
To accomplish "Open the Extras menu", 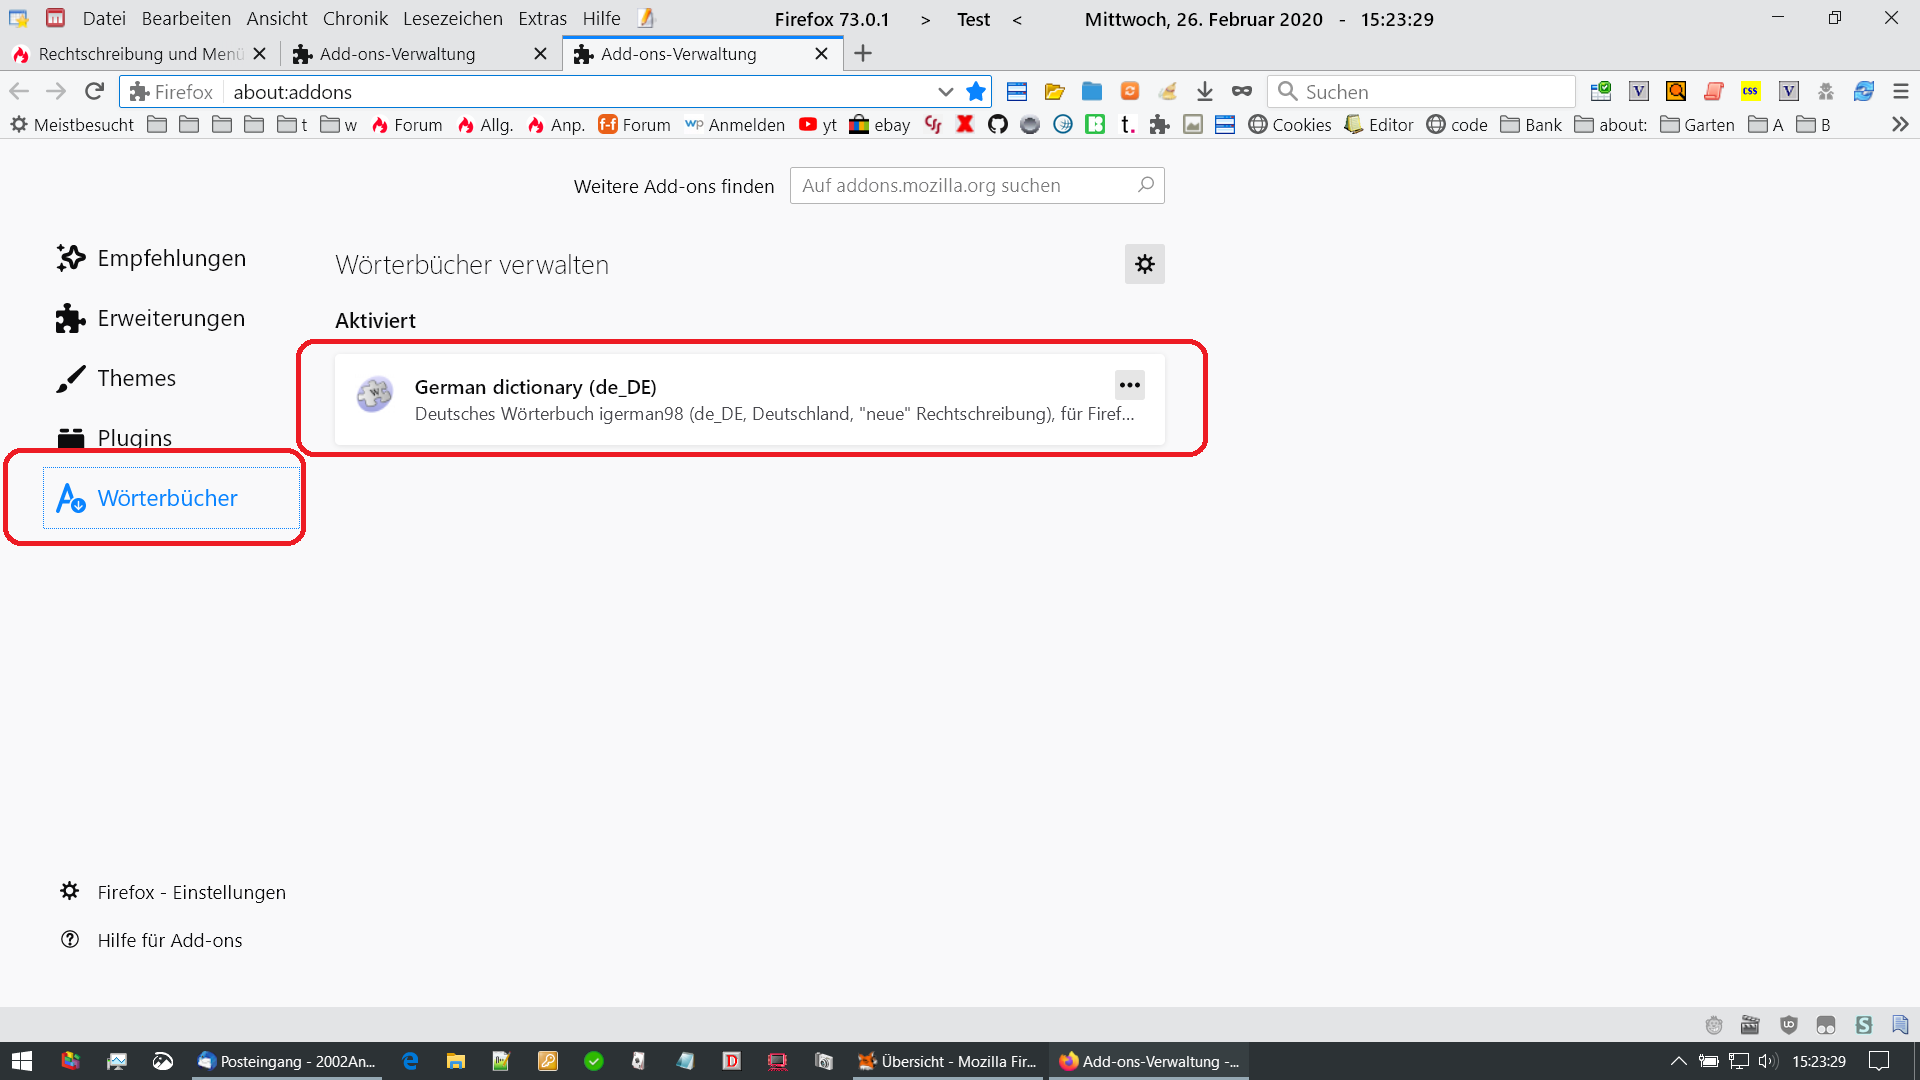I will click(x=542, y=18).
